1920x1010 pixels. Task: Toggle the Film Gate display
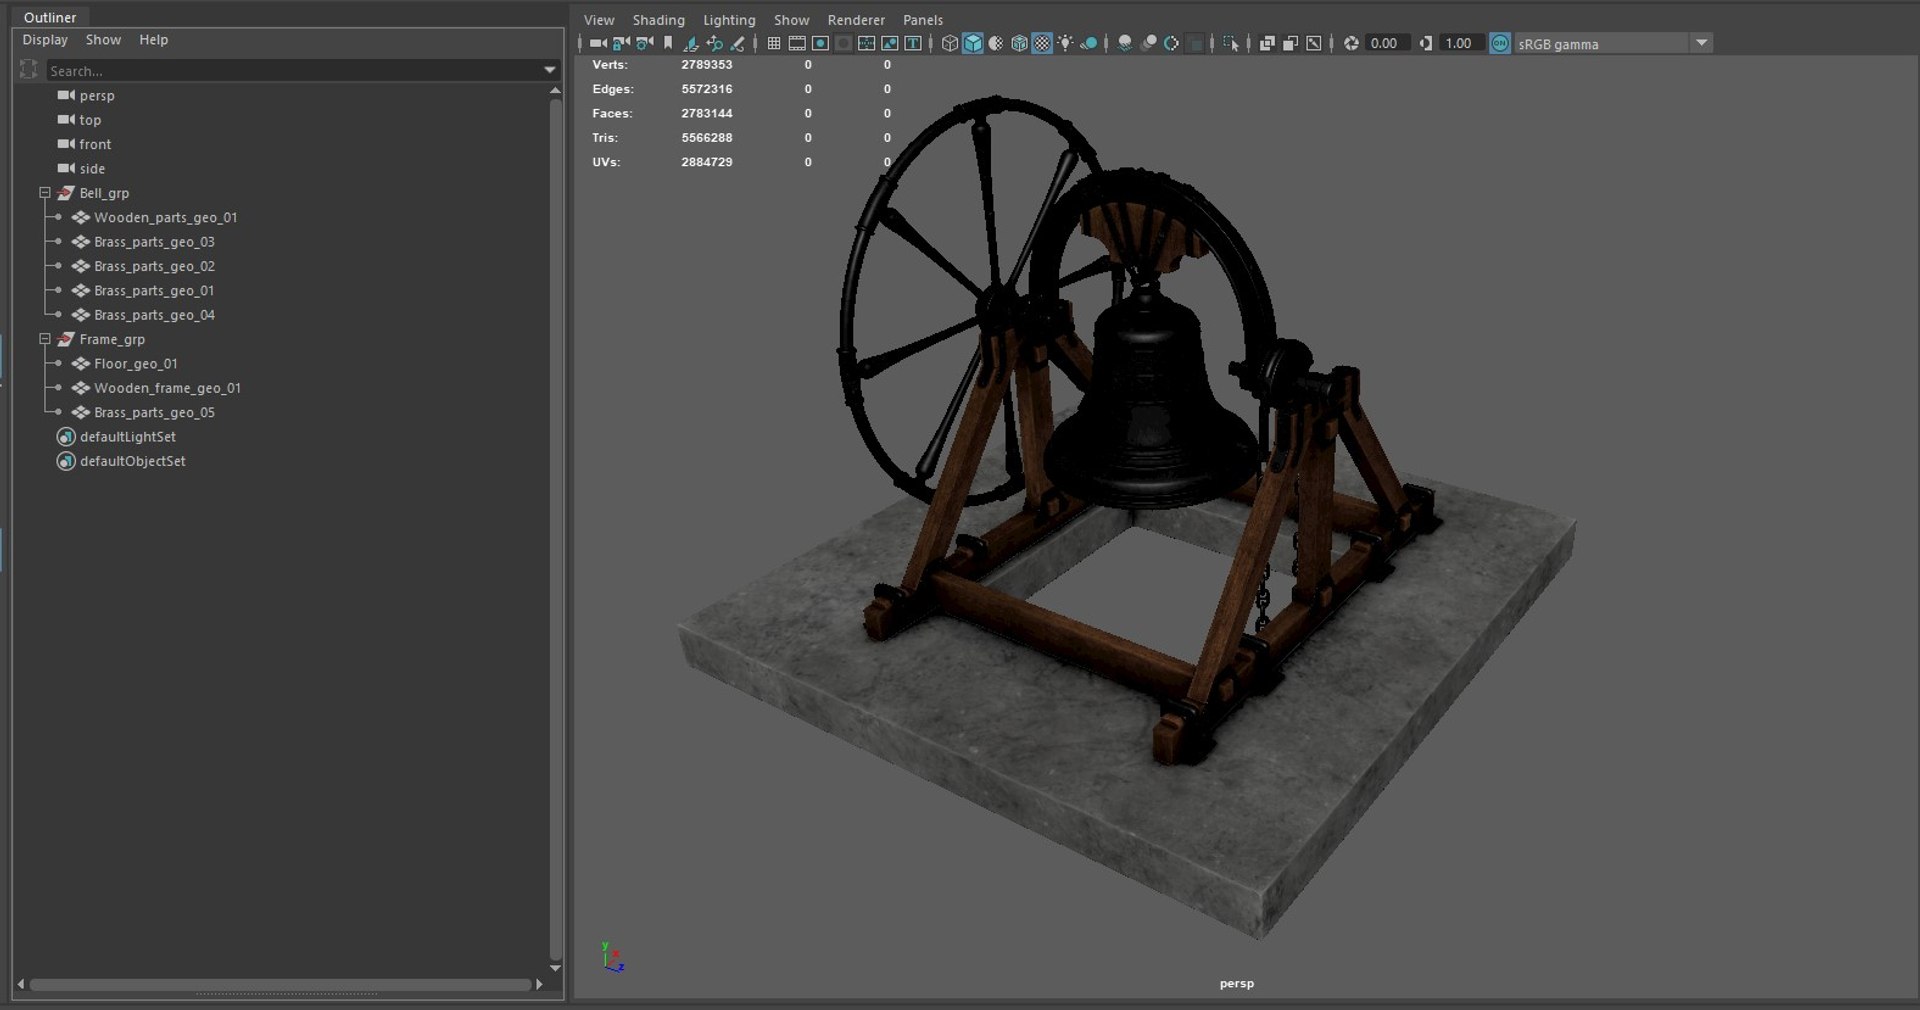(797, 43)
